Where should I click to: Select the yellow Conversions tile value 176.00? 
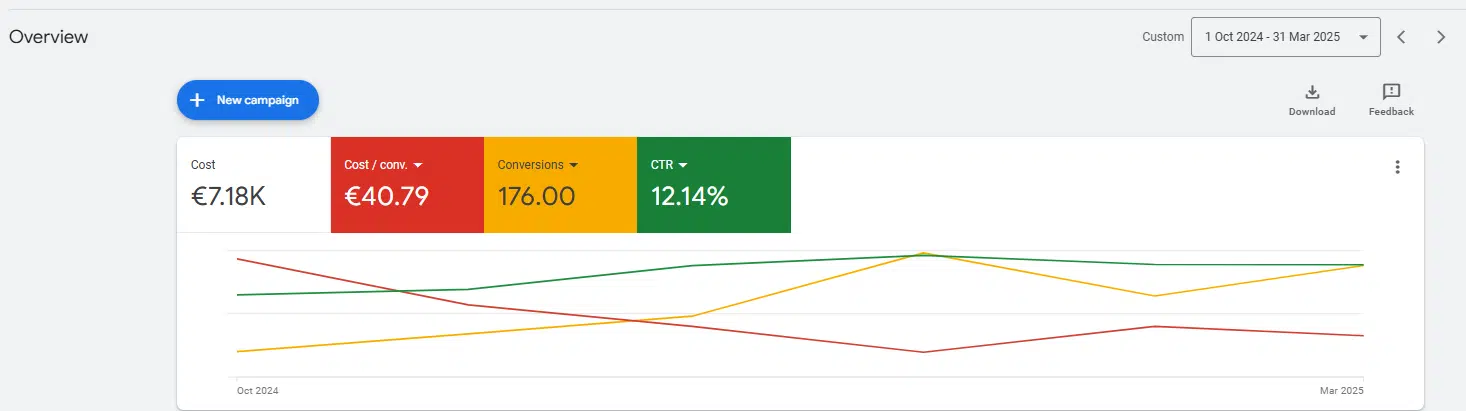[536, 196]
